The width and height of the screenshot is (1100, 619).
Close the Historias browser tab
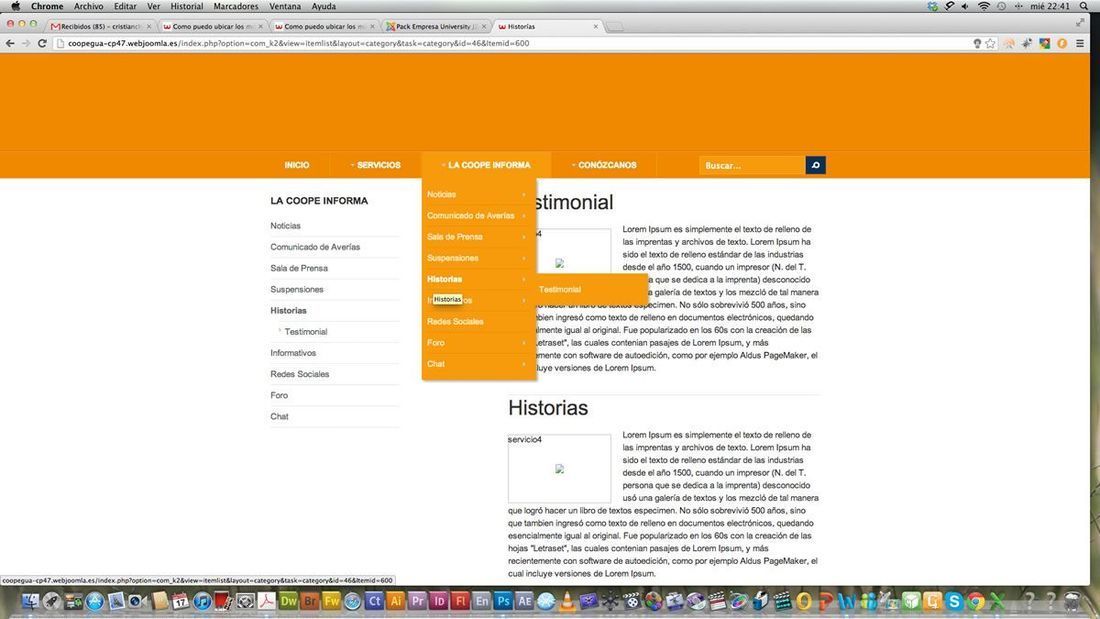(596, 27)
